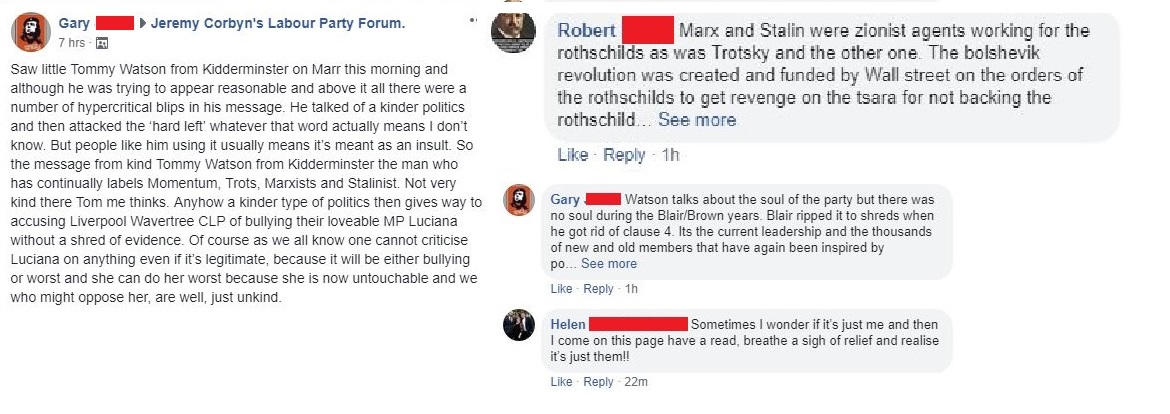Click Robert's name on his comment
The height and width of the screenshot is (414, 1170).
[586, 31]
